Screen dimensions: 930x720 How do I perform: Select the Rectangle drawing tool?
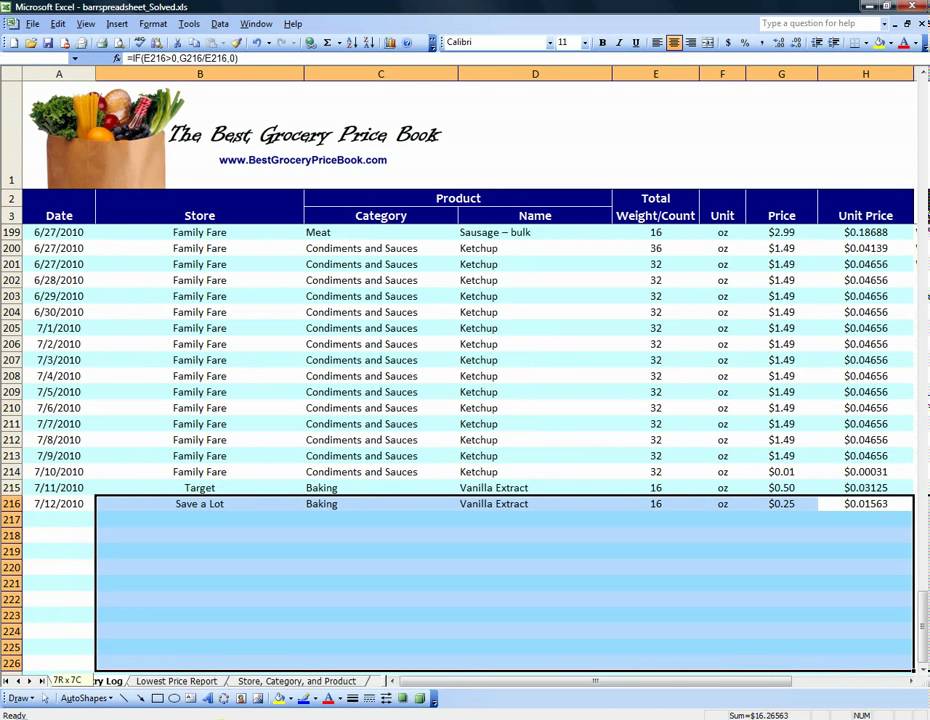(x=157, y=699)
